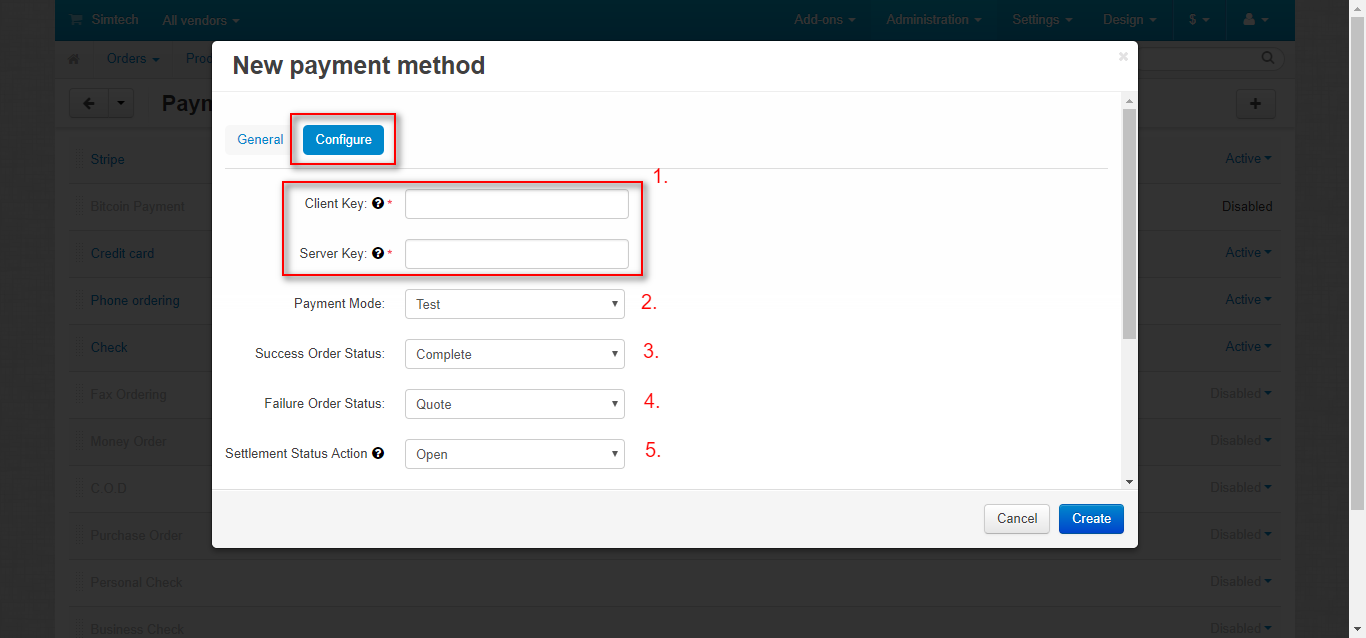The image size is (1366, 638).
Task: Click the add payment plus button
Action: (x=1256, y=103)
